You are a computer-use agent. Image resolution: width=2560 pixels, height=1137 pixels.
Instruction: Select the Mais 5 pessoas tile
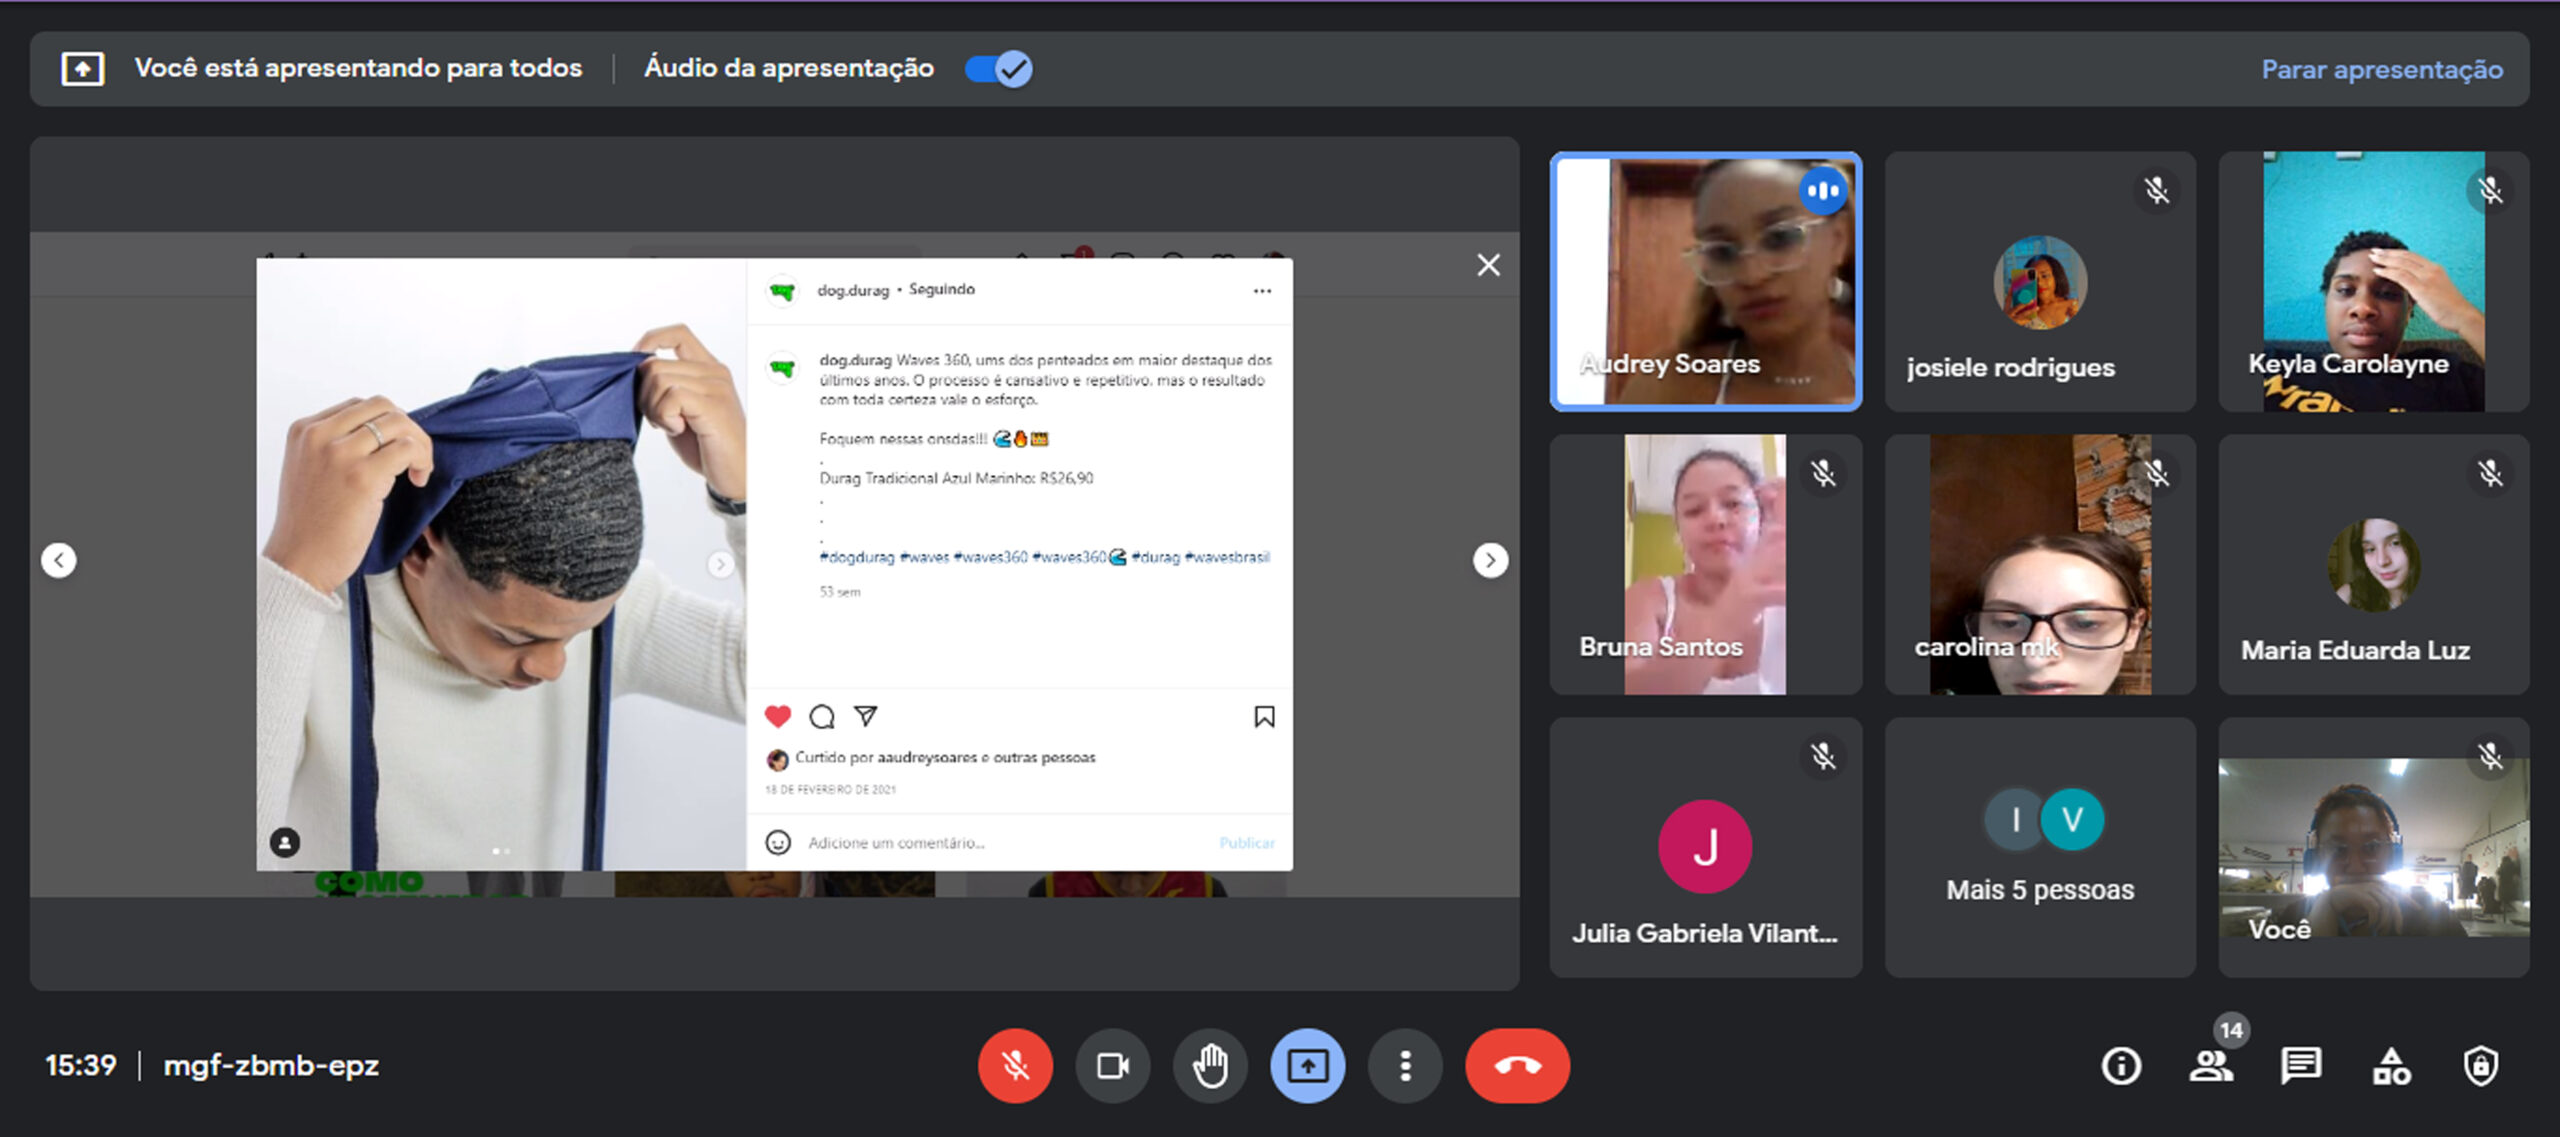(x=2040, y=847)
